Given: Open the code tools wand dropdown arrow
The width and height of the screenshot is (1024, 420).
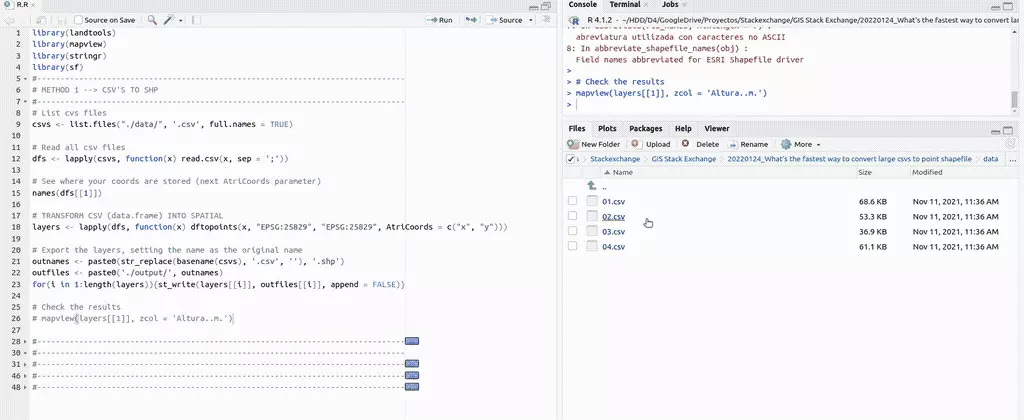Looking at the screenshot, I should [179, 21].
